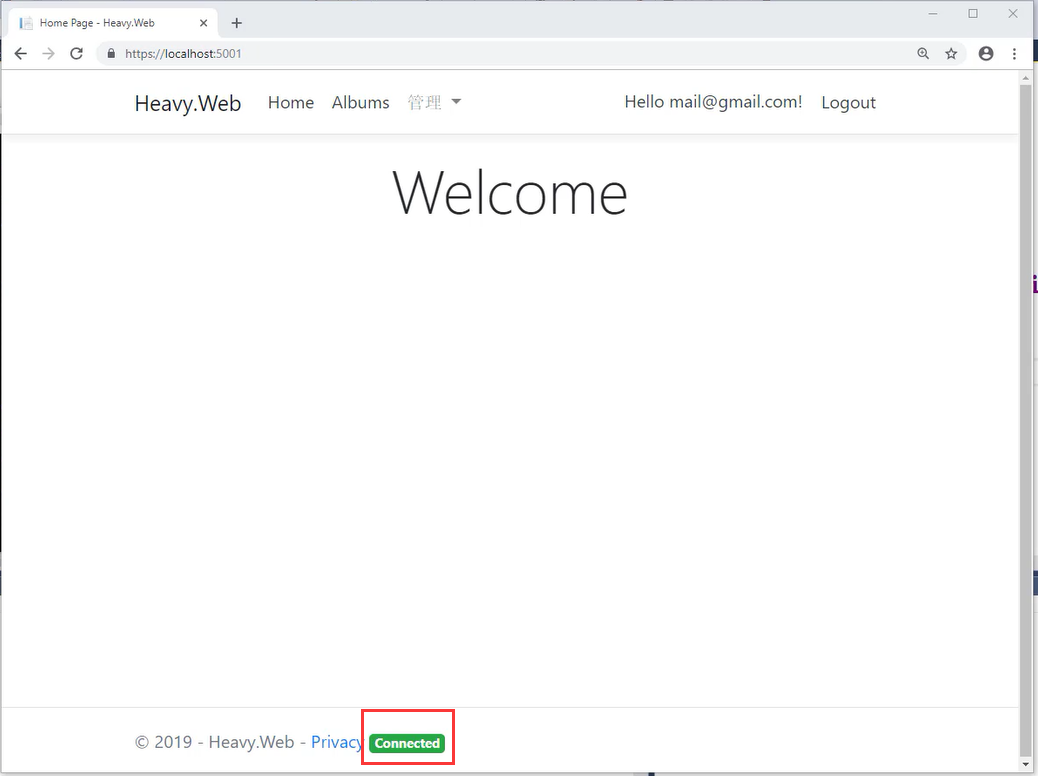Open the Privacy link in footer
Screen dimensions: 1038x776
coord(336,742)
